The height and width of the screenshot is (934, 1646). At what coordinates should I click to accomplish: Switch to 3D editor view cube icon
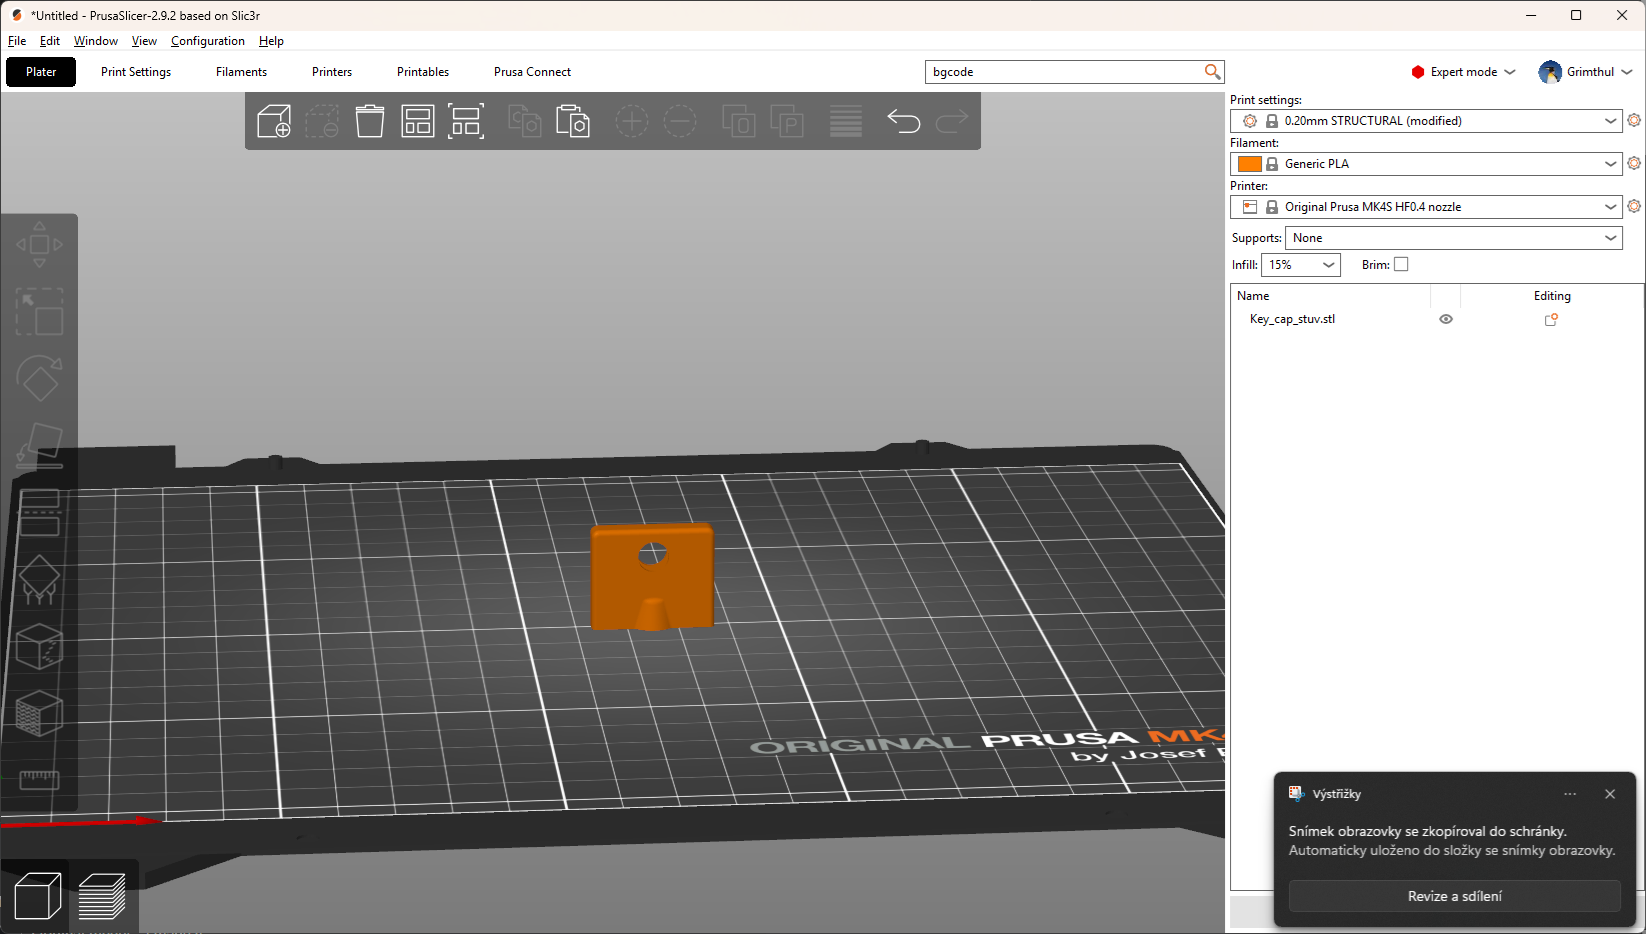click(x=38, y=895)
